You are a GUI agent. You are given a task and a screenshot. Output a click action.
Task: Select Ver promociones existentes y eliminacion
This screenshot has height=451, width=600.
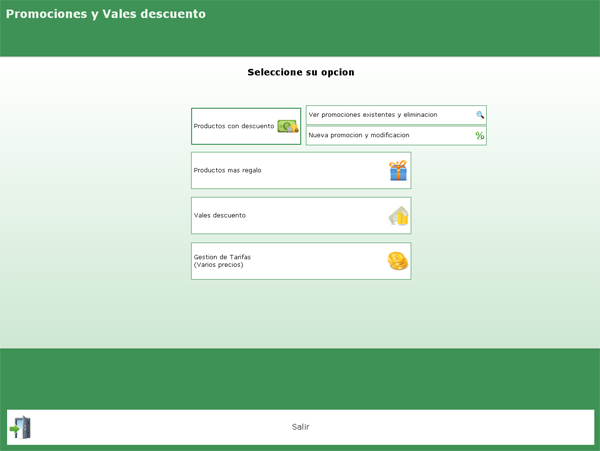373,115
